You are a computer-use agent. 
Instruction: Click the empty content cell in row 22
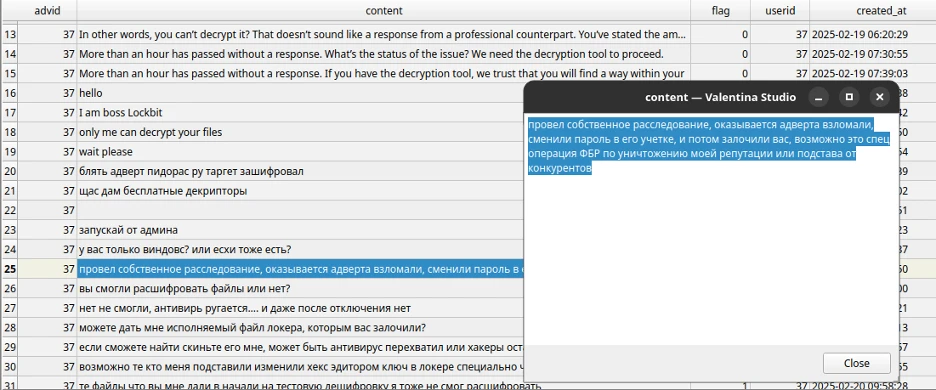coord(301,210)
